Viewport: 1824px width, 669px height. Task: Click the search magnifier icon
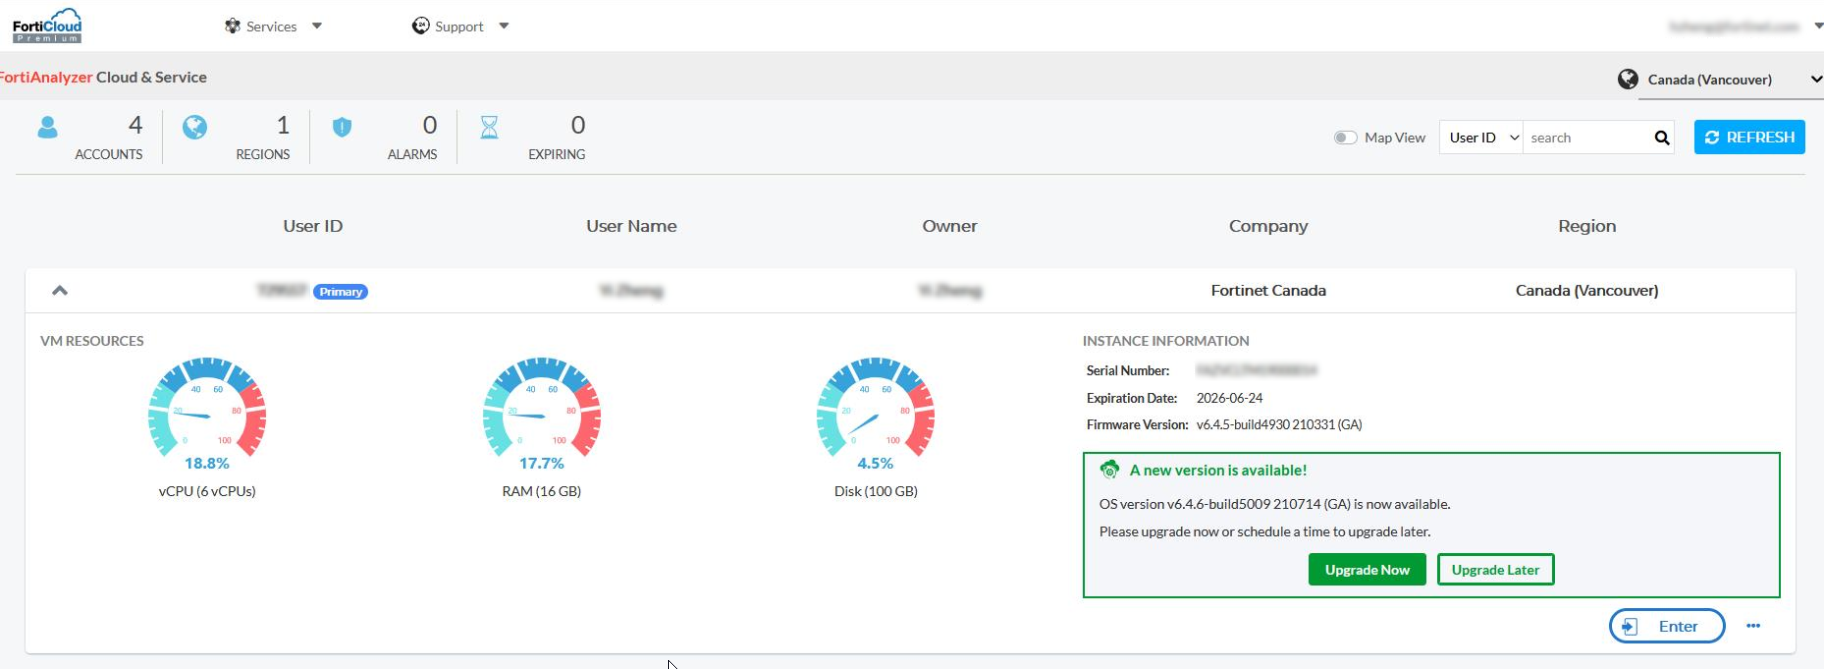[1661, 138]
